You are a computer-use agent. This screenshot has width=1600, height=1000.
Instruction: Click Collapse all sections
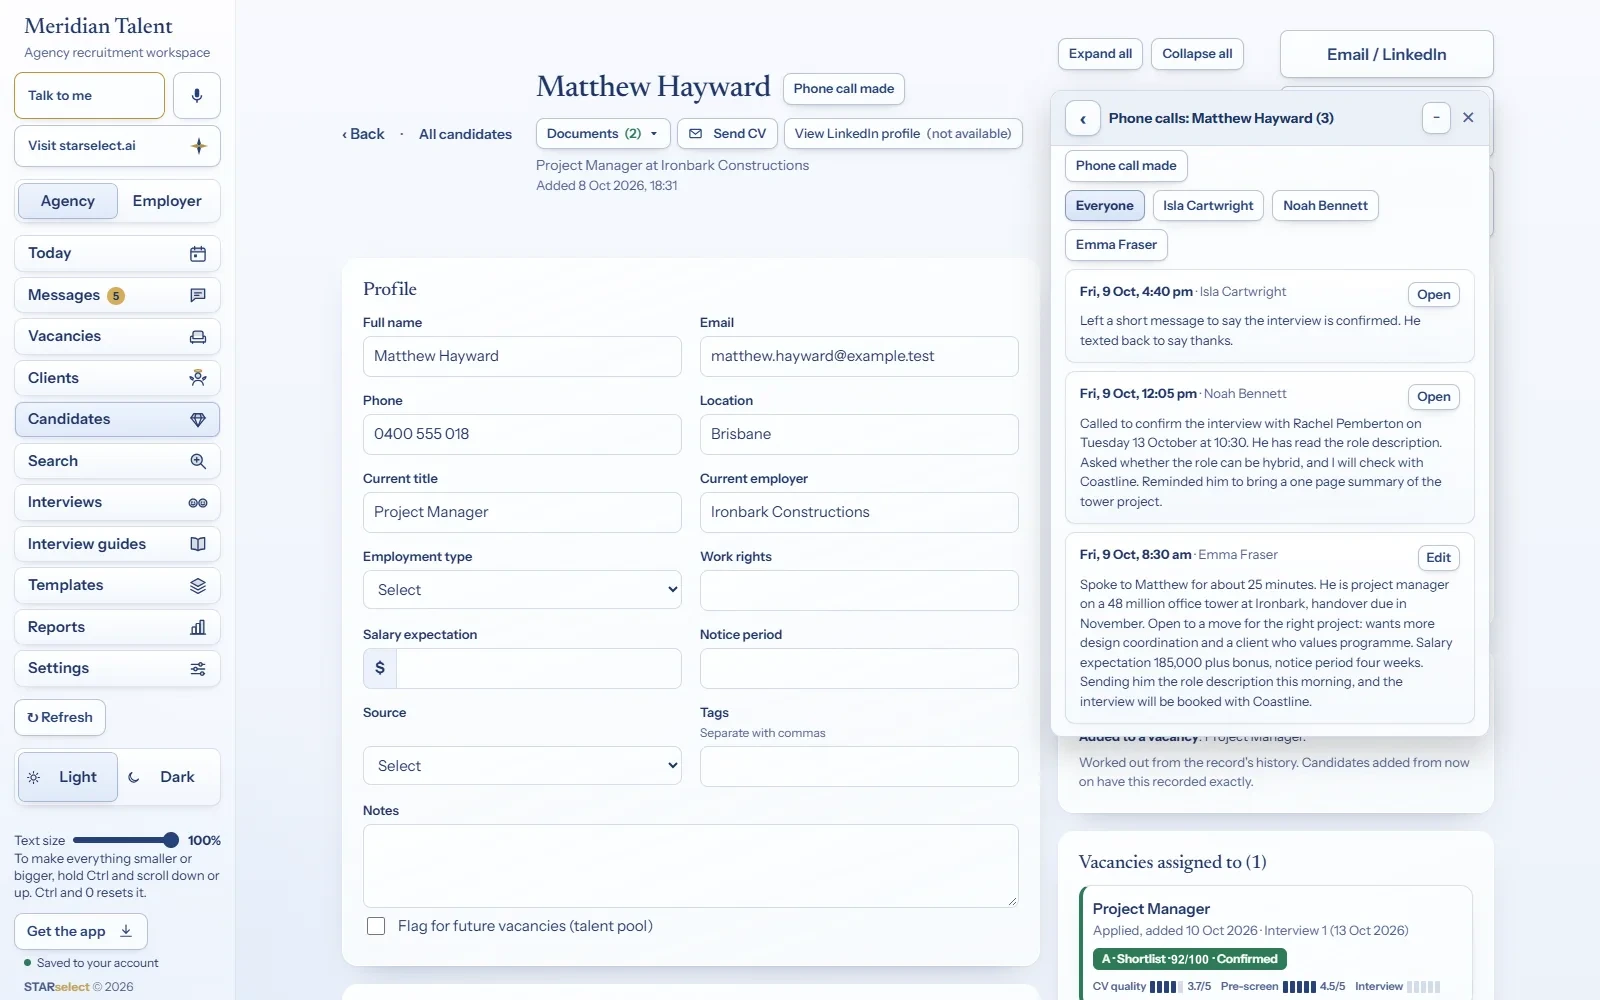1197,54
